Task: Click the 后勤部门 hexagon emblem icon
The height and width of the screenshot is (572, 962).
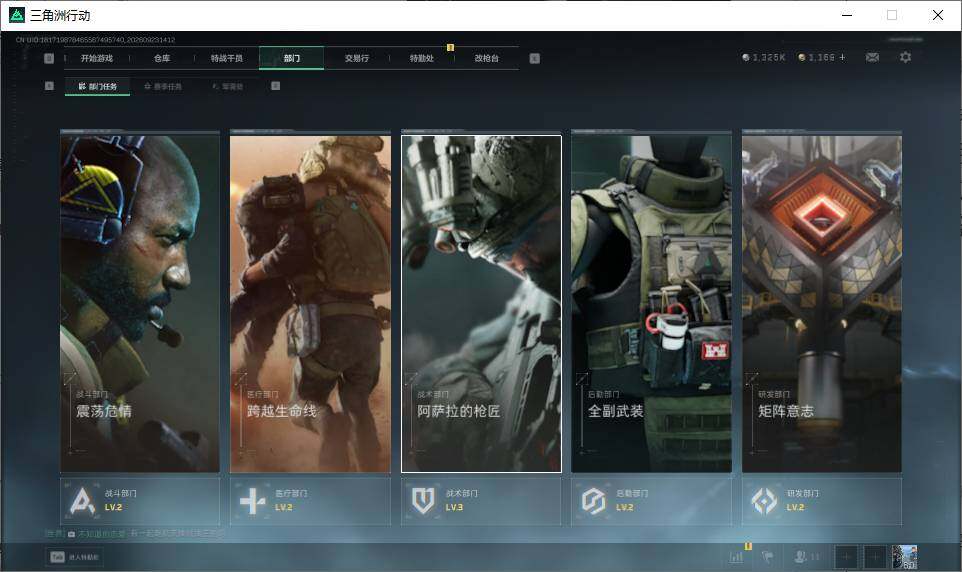Action: 593,501
